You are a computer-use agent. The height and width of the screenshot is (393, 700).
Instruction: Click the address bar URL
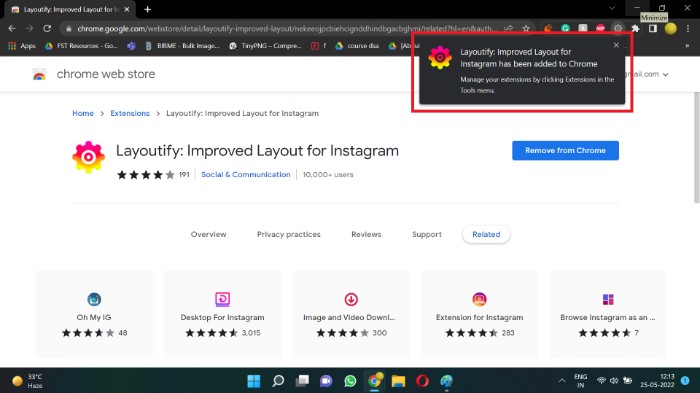[x=287, y=29]
